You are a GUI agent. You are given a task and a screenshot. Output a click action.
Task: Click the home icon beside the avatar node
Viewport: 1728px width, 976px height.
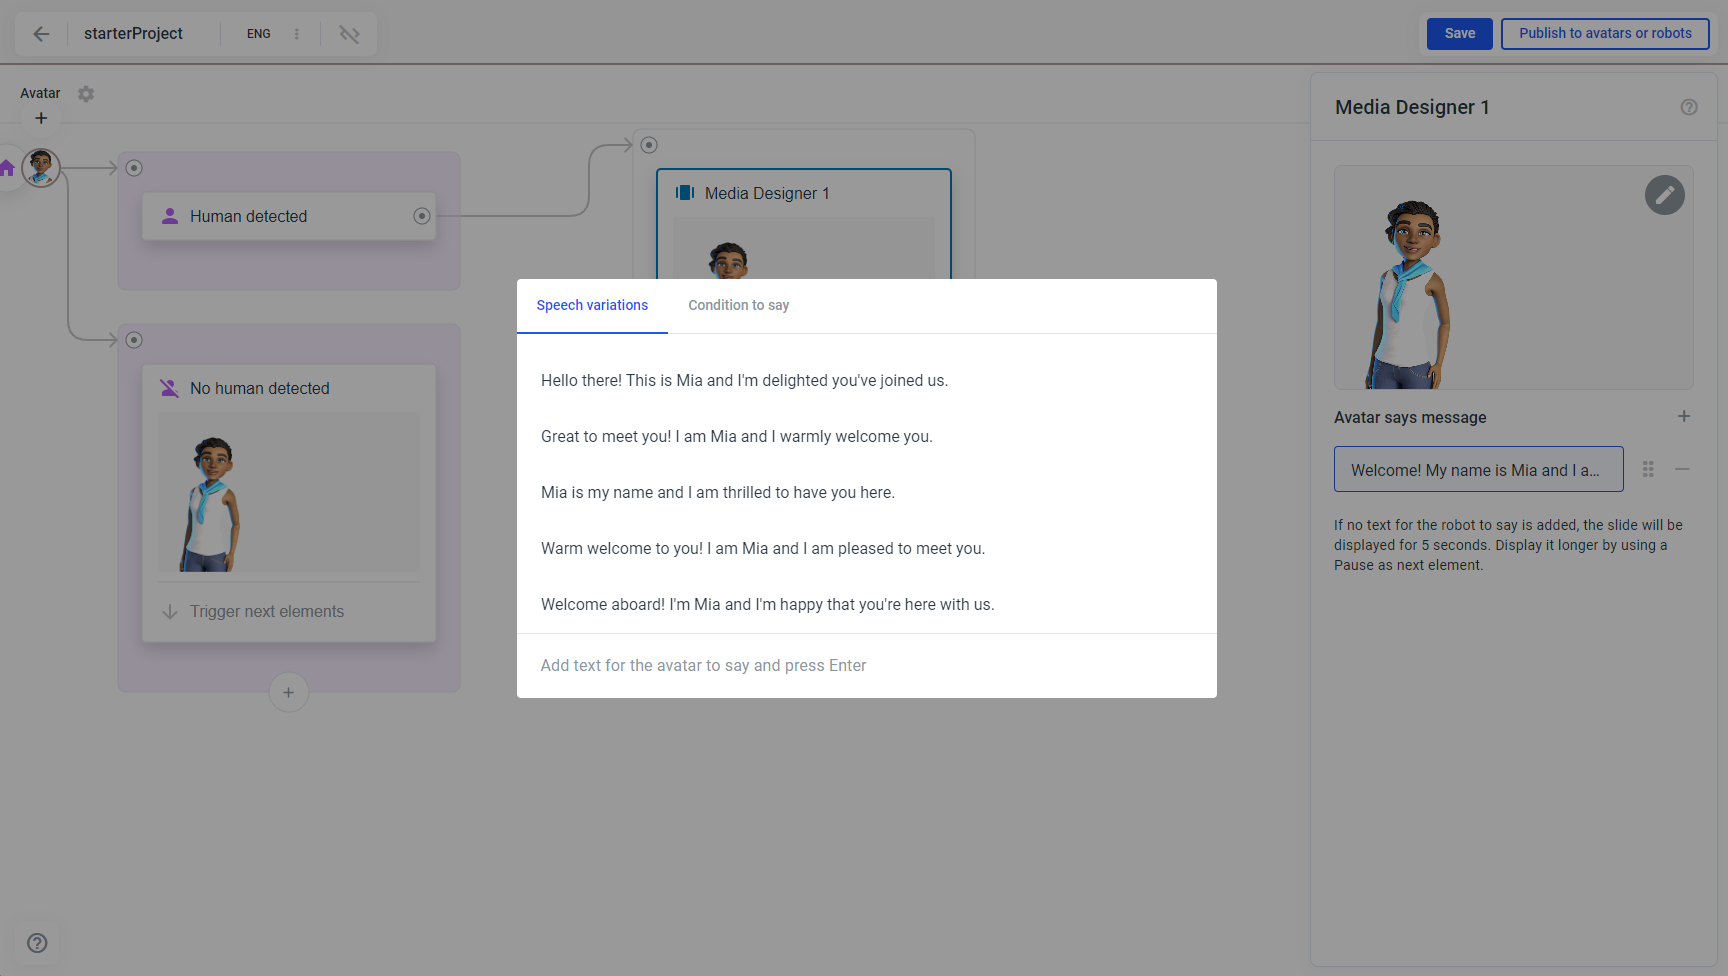(x=7, y=168)
